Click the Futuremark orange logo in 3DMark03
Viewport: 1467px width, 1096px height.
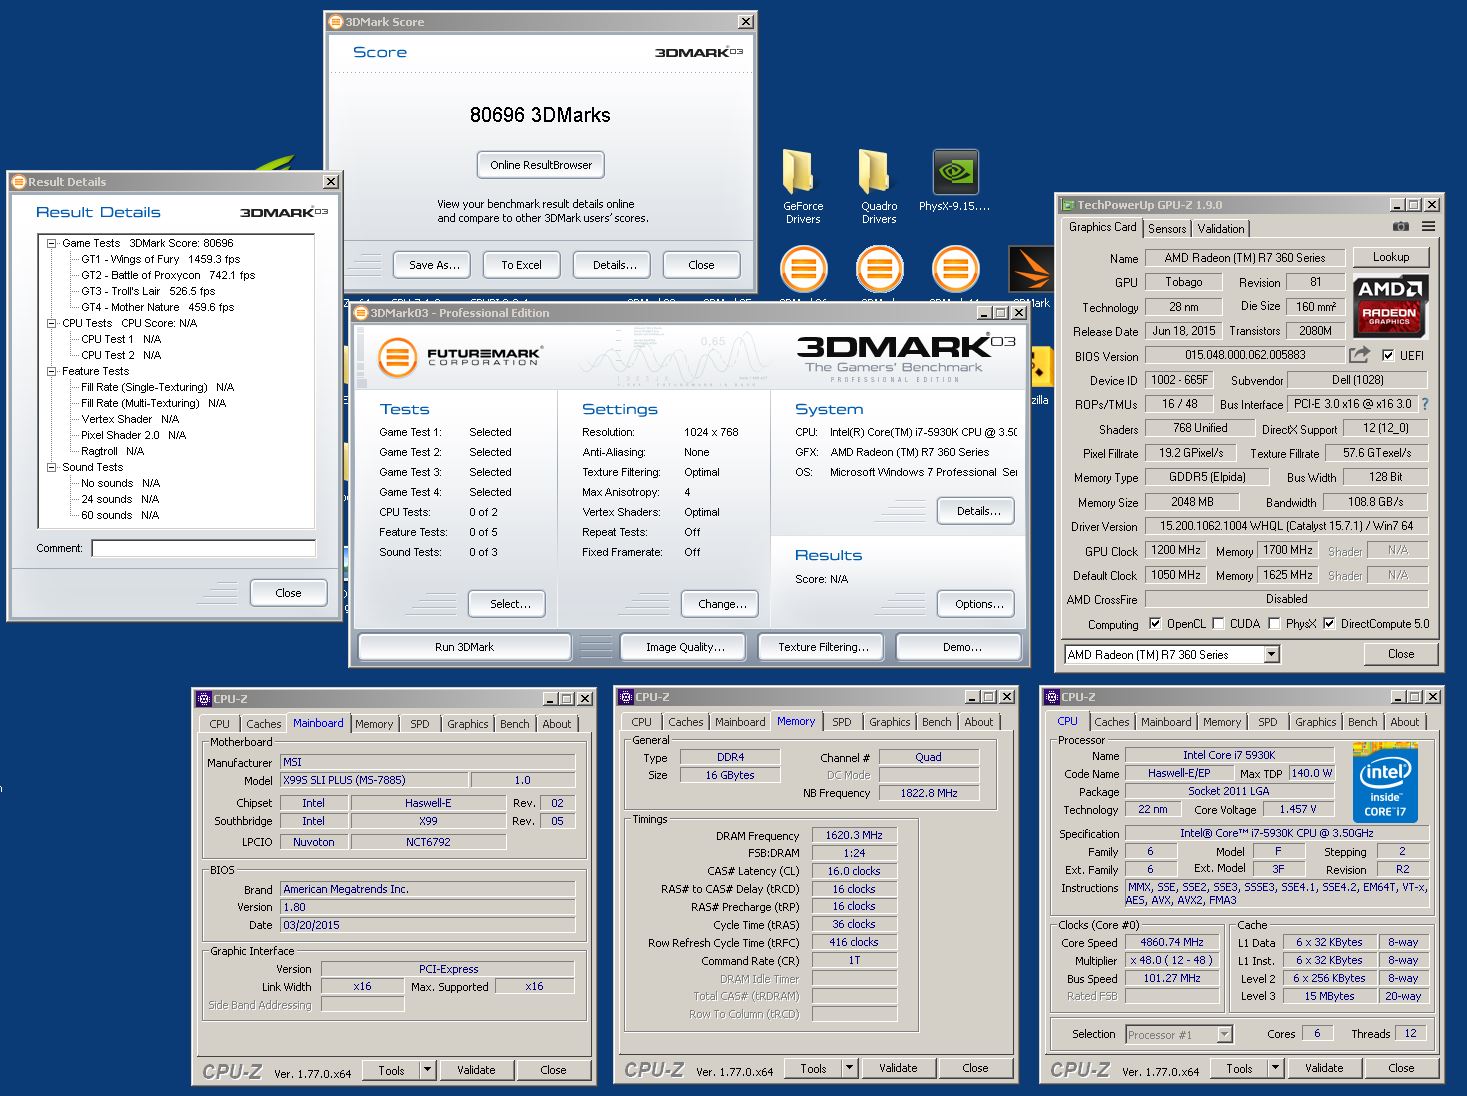click(x=397, y=357)
